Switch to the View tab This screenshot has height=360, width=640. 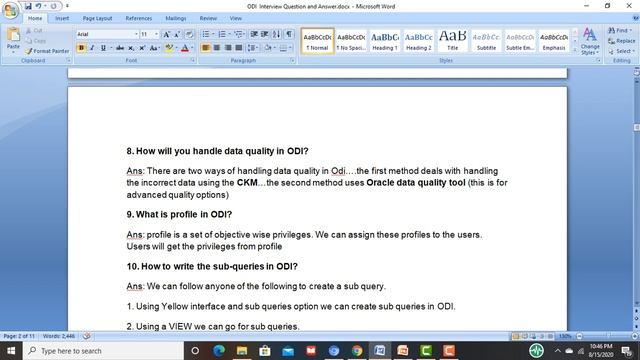coord(236,18)
